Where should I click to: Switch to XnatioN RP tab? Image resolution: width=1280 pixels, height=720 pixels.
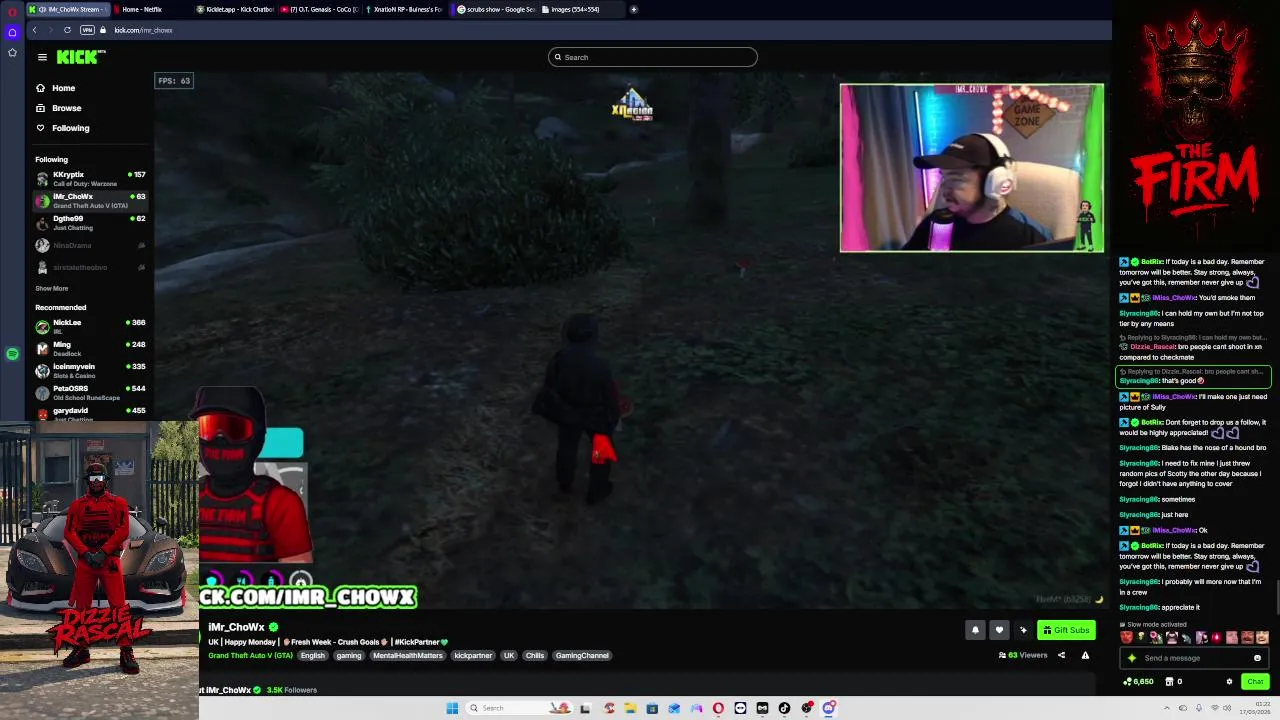(405, 9)
